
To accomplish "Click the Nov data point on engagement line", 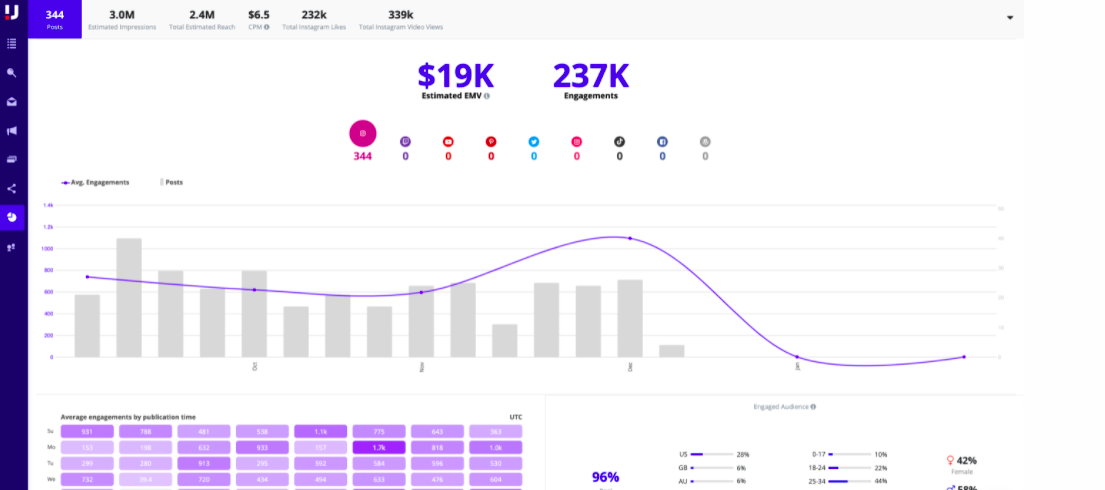I will tap(421, 292).
